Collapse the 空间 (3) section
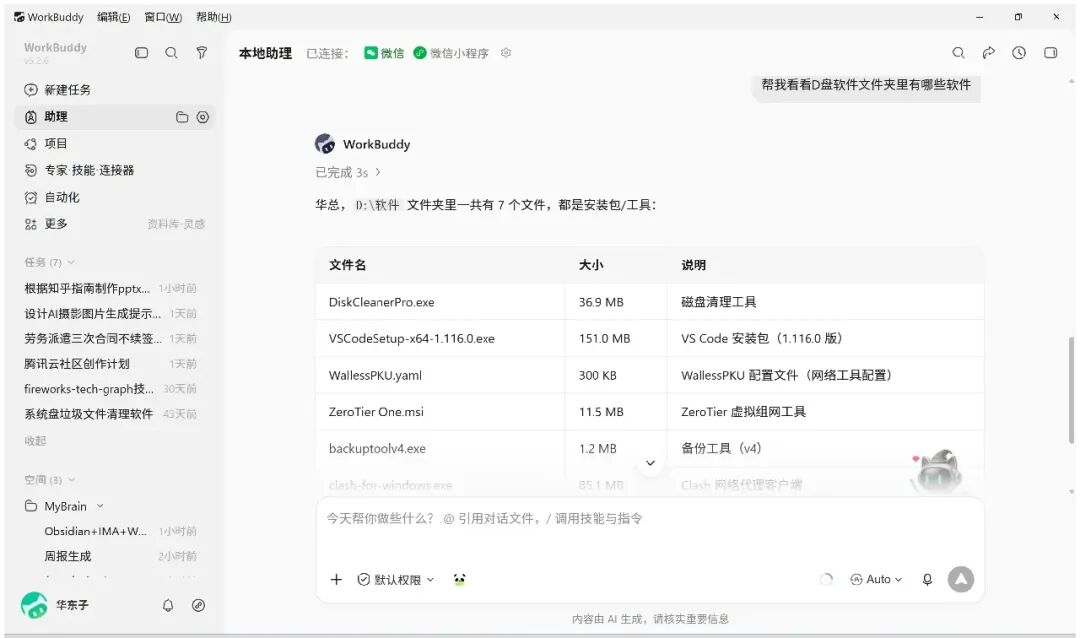 pos(50,480)
